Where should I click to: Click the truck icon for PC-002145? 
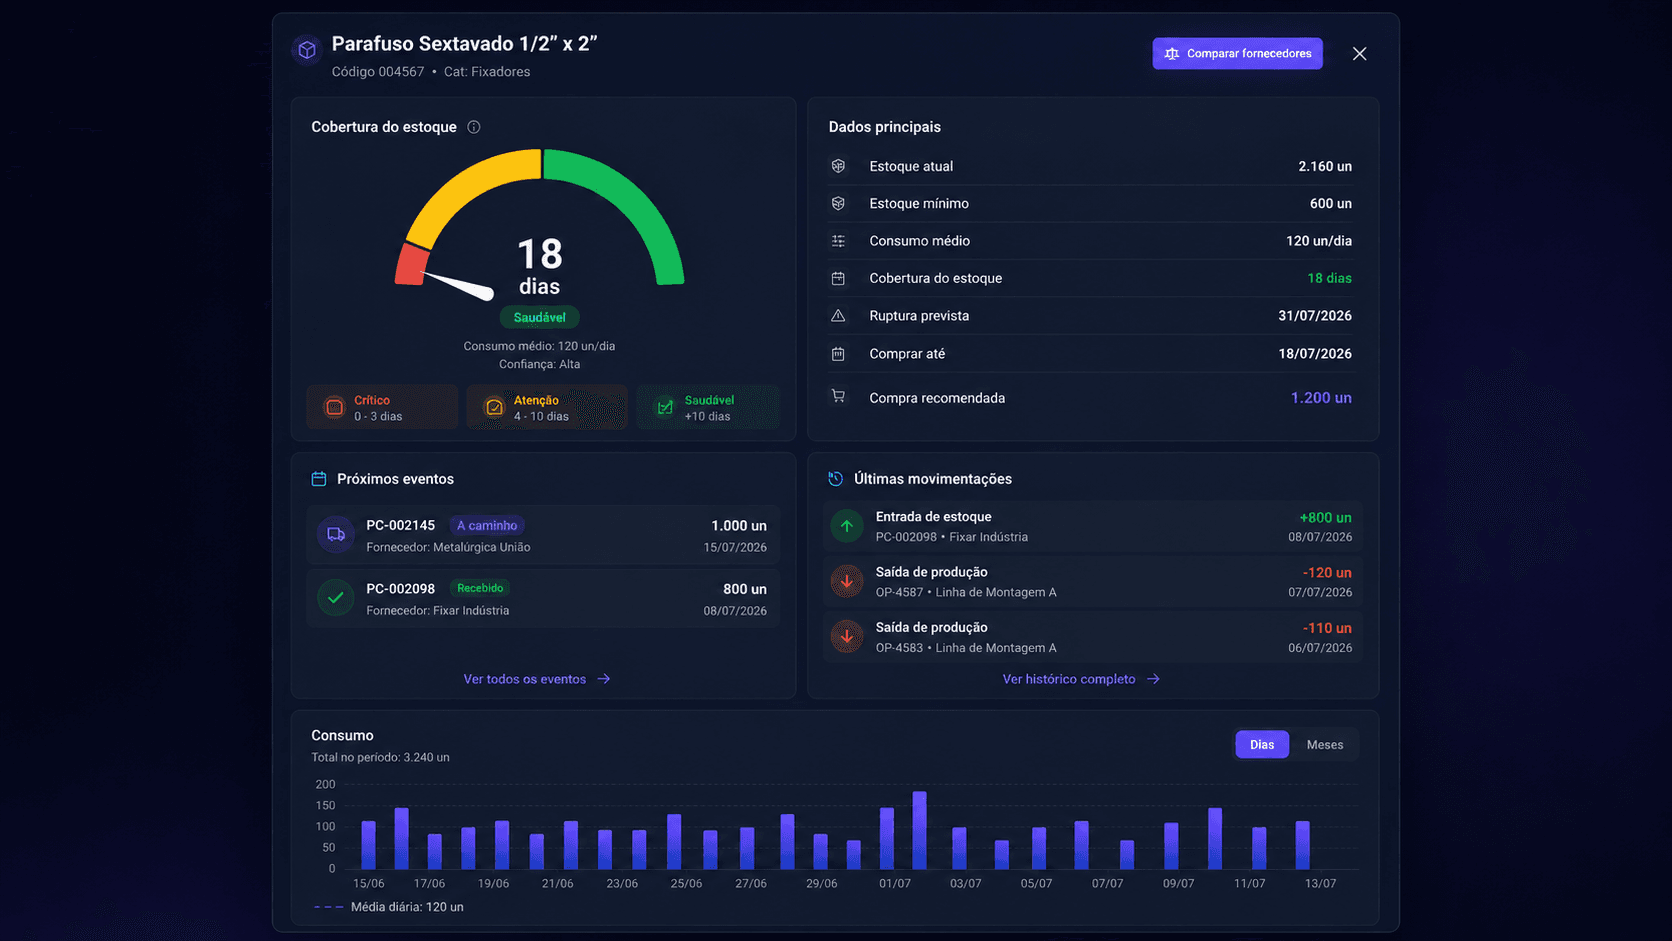336,534
